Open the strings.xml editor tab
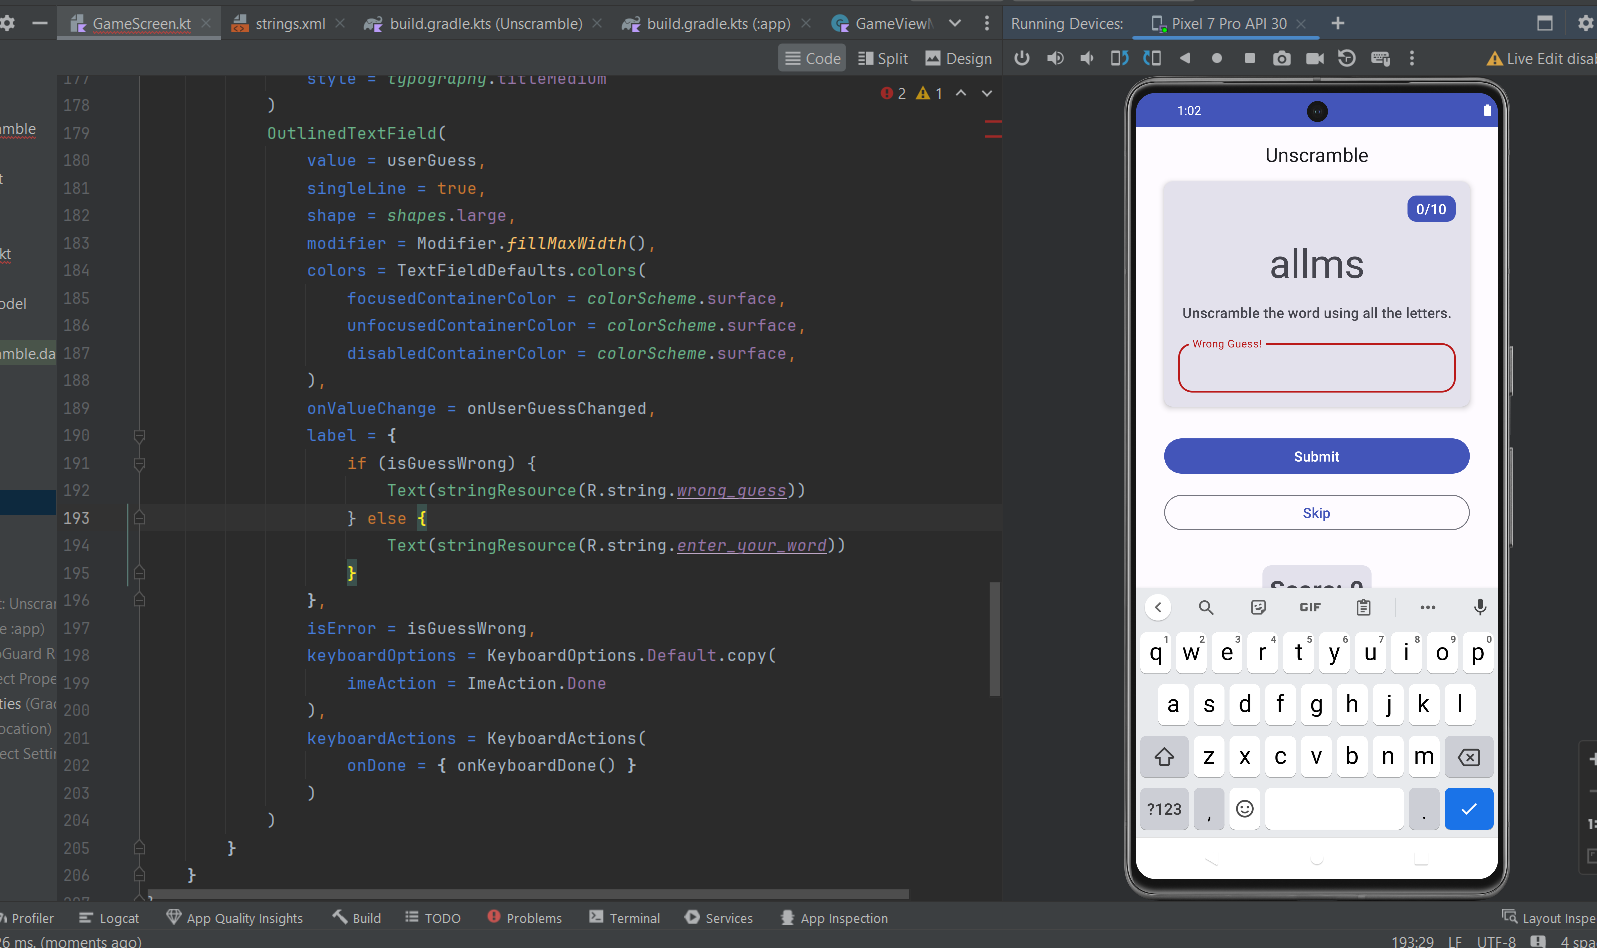Viewport: 1597px width, 948px height. pyautogui.click(x=290, y=23)
